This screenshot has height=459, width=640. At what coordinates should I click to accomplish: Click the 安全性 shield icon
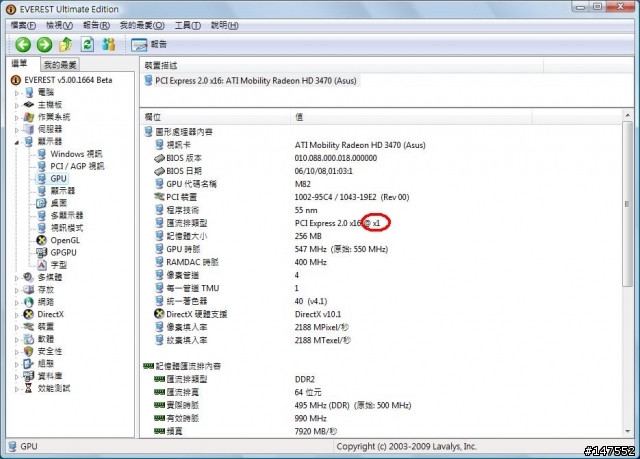29,351
